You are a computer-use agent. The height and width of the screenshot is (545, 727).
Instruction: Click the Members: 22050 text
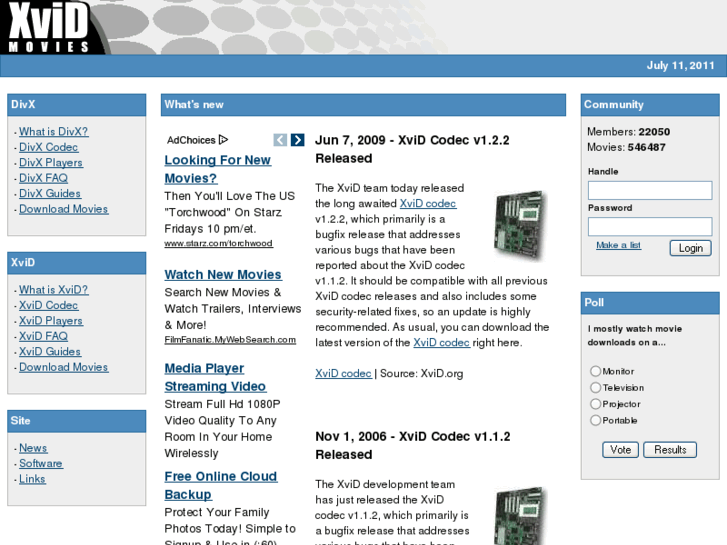point(628,132)
